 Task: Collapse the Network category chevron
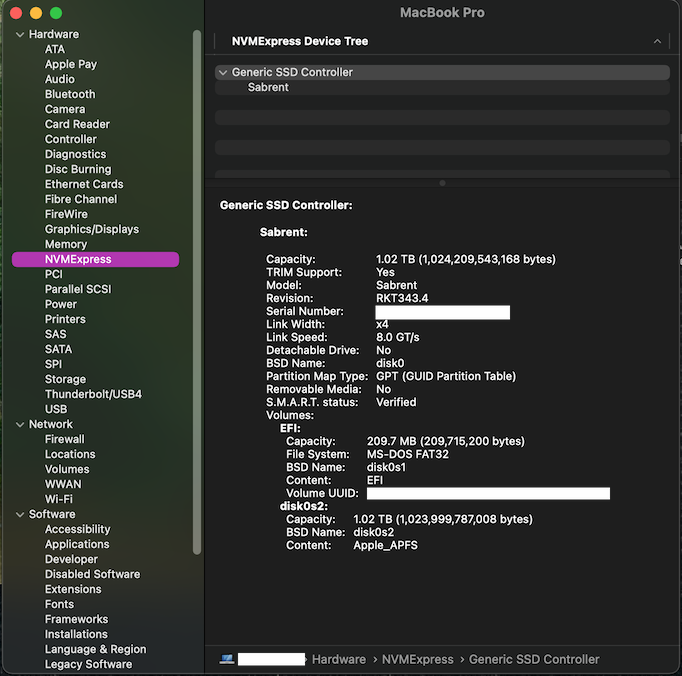(x=20, y=425)
